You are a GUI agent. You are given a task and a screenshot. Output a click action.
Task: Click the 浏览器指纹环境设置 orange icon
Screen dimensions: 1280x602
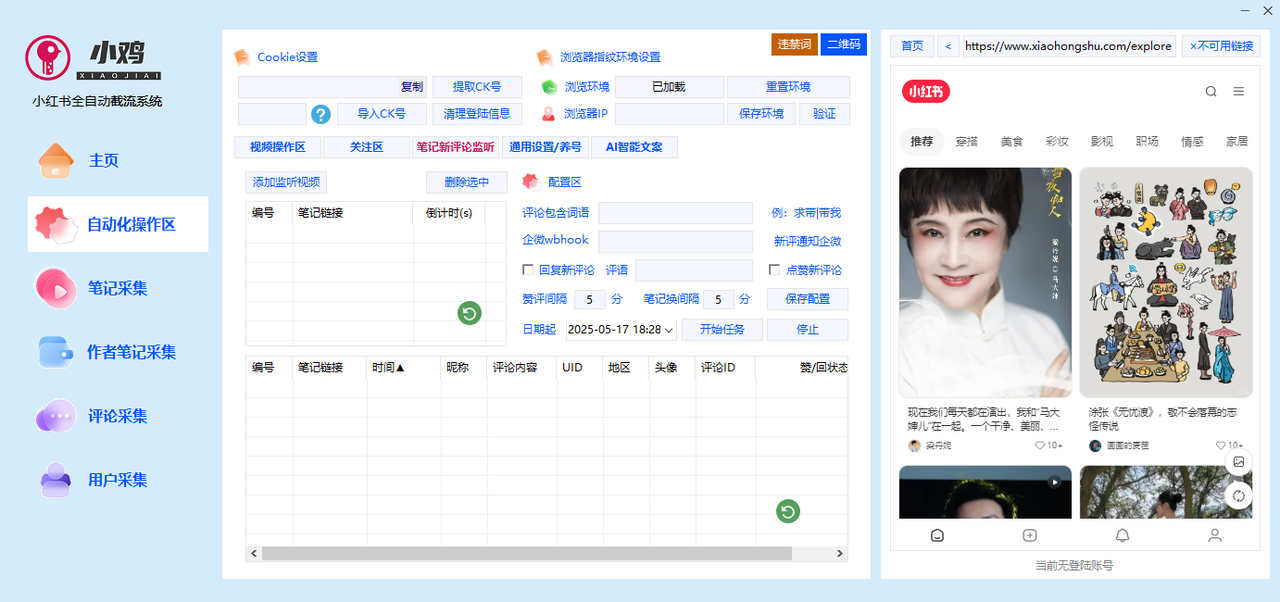click(544, 57)
